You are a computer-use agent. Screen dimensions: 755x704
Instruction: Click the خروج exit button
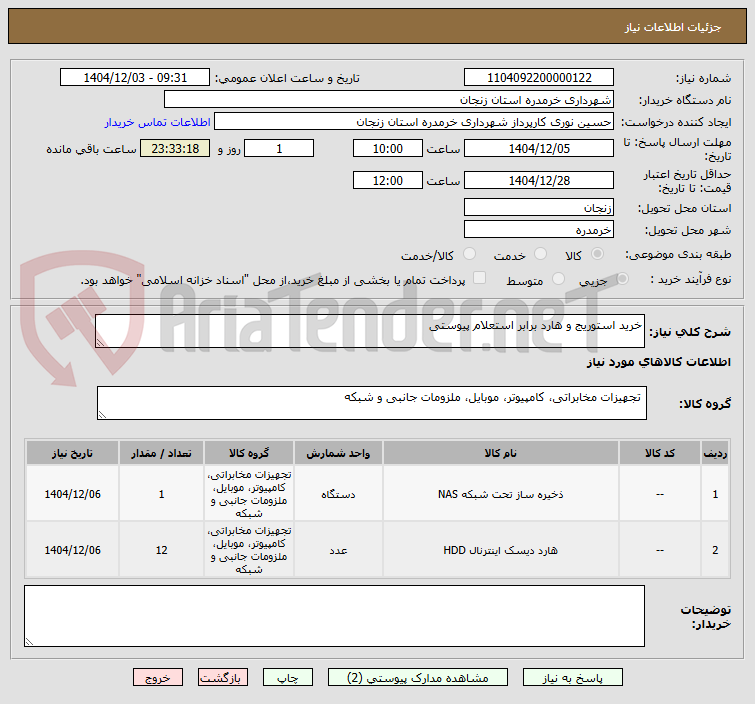[158, 678]
